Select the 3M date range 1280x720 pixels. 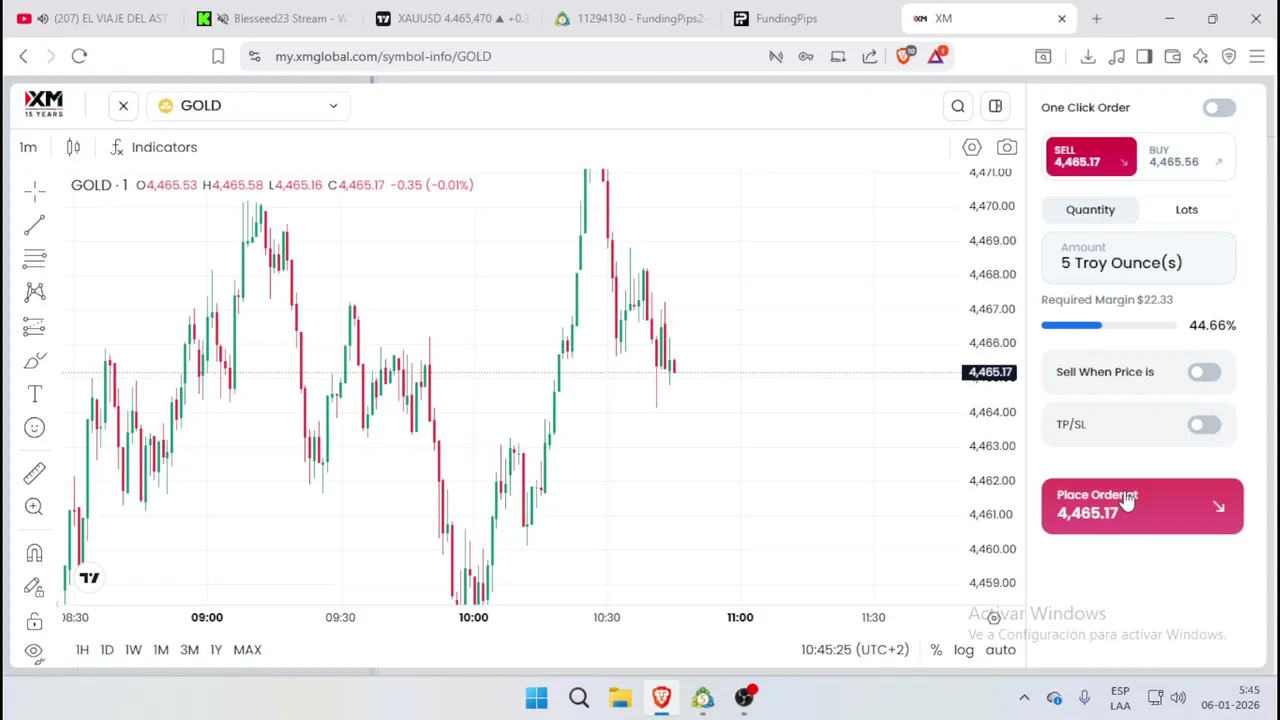click(x=189, y=650)
